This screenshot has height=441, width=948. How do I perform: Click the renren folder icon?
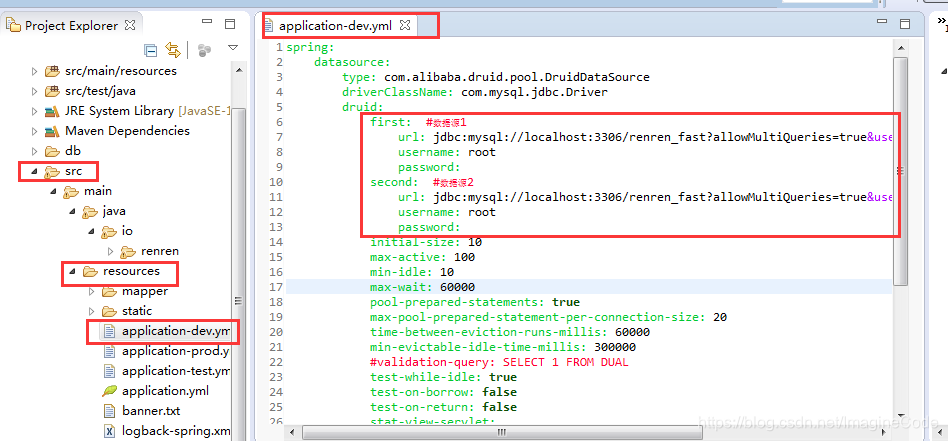click(128, 251)
